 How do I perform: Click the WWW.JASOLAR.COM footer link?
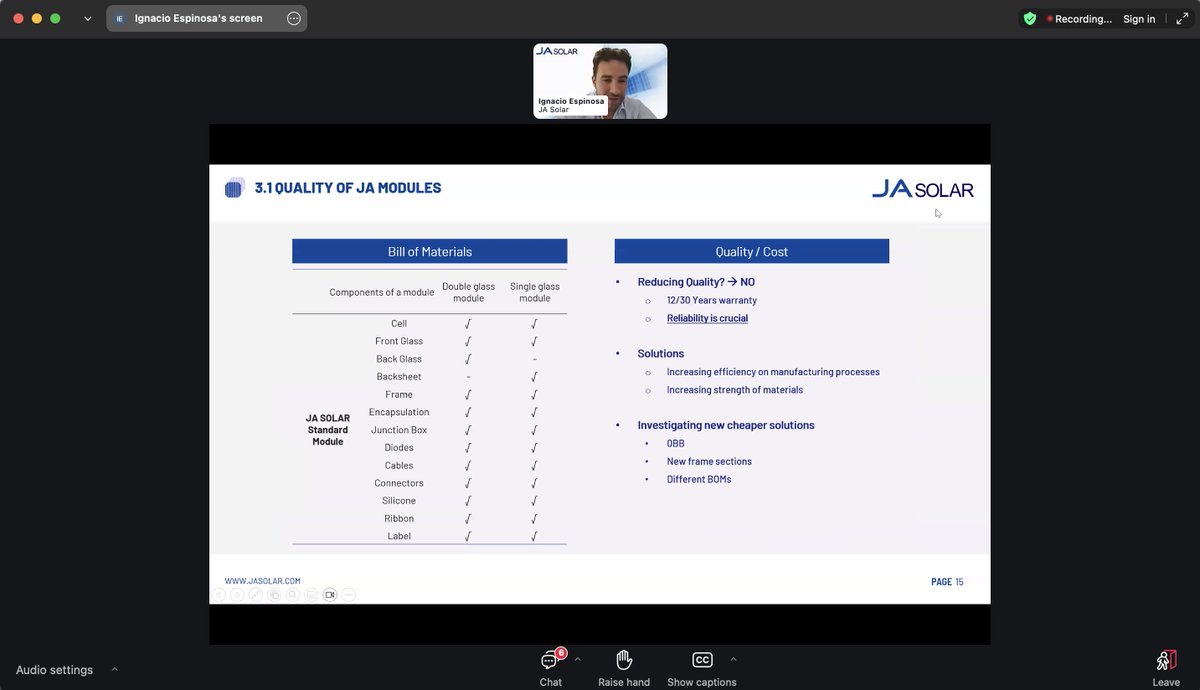[262, 581]
